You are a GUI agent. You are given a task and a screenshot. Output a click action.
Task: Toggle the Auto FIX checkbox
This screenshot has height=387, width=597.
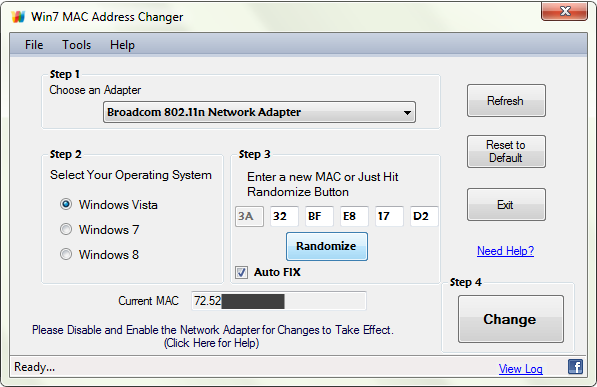pyautogui.click(x=241, y=272)
